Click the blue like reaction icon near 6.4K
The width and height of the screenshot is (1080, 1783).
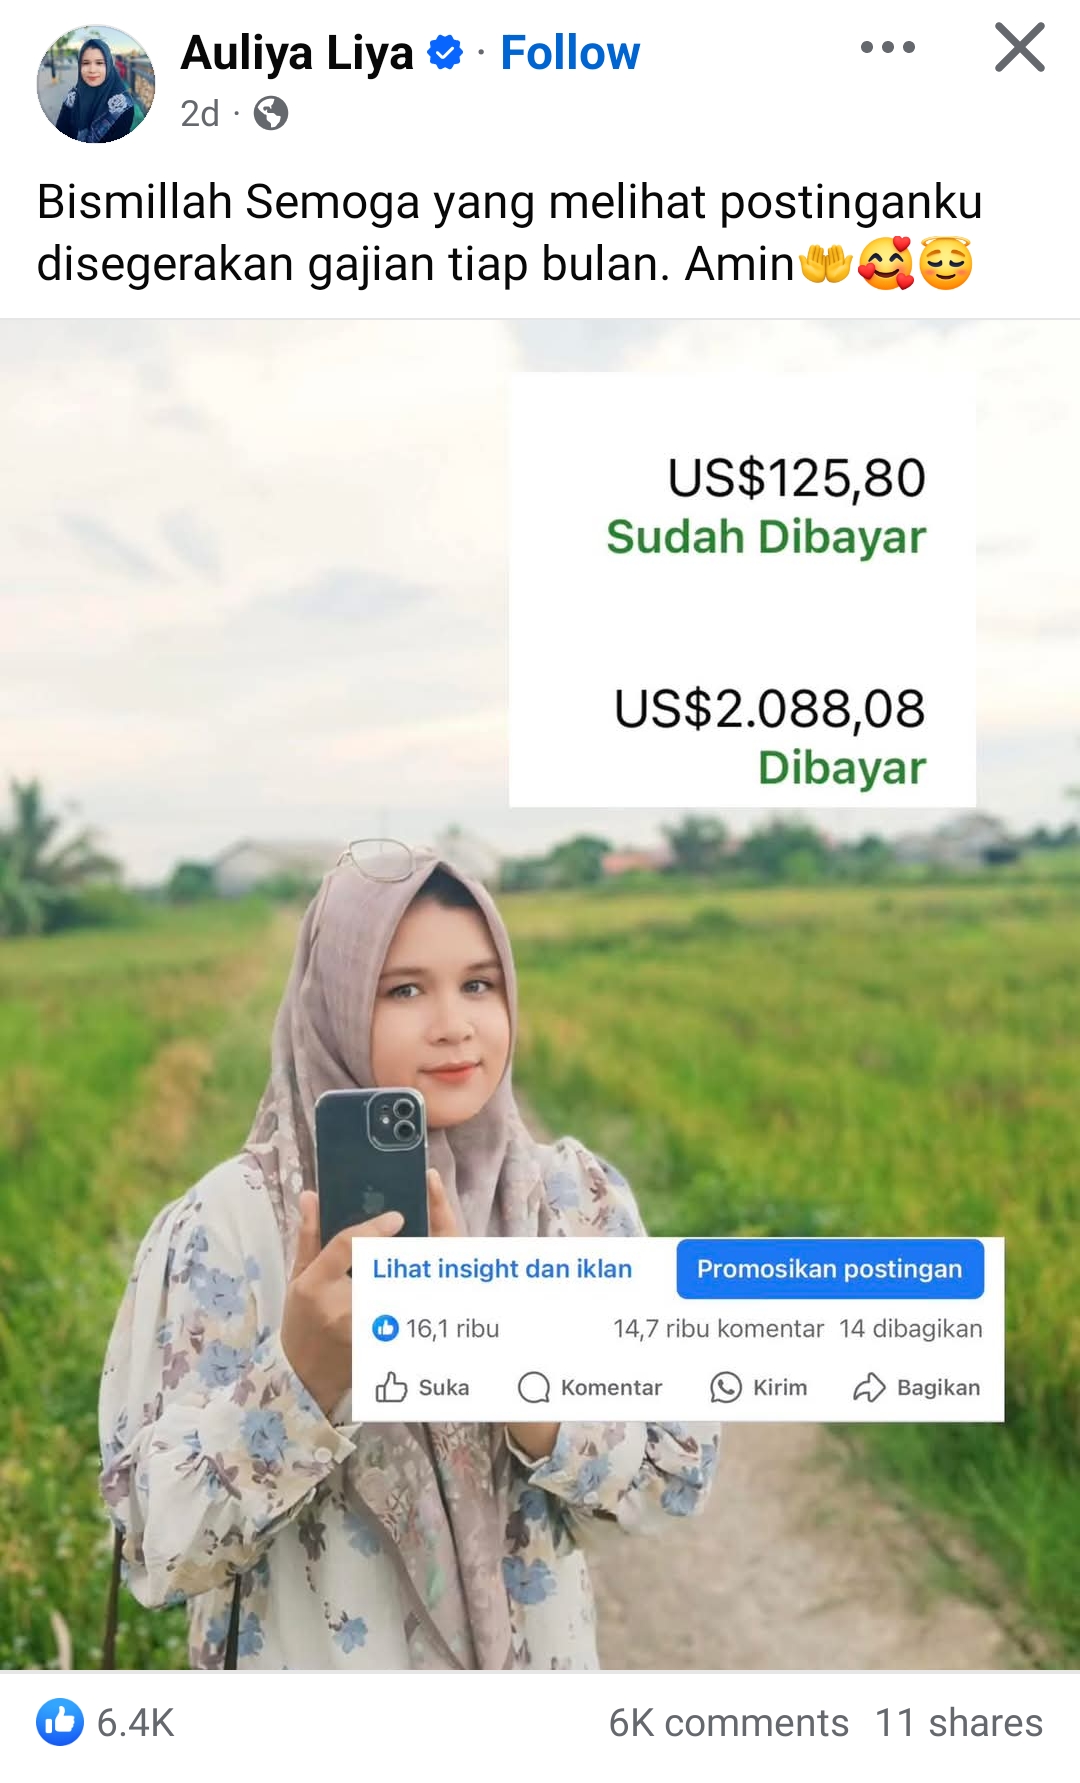(60, 1722)
